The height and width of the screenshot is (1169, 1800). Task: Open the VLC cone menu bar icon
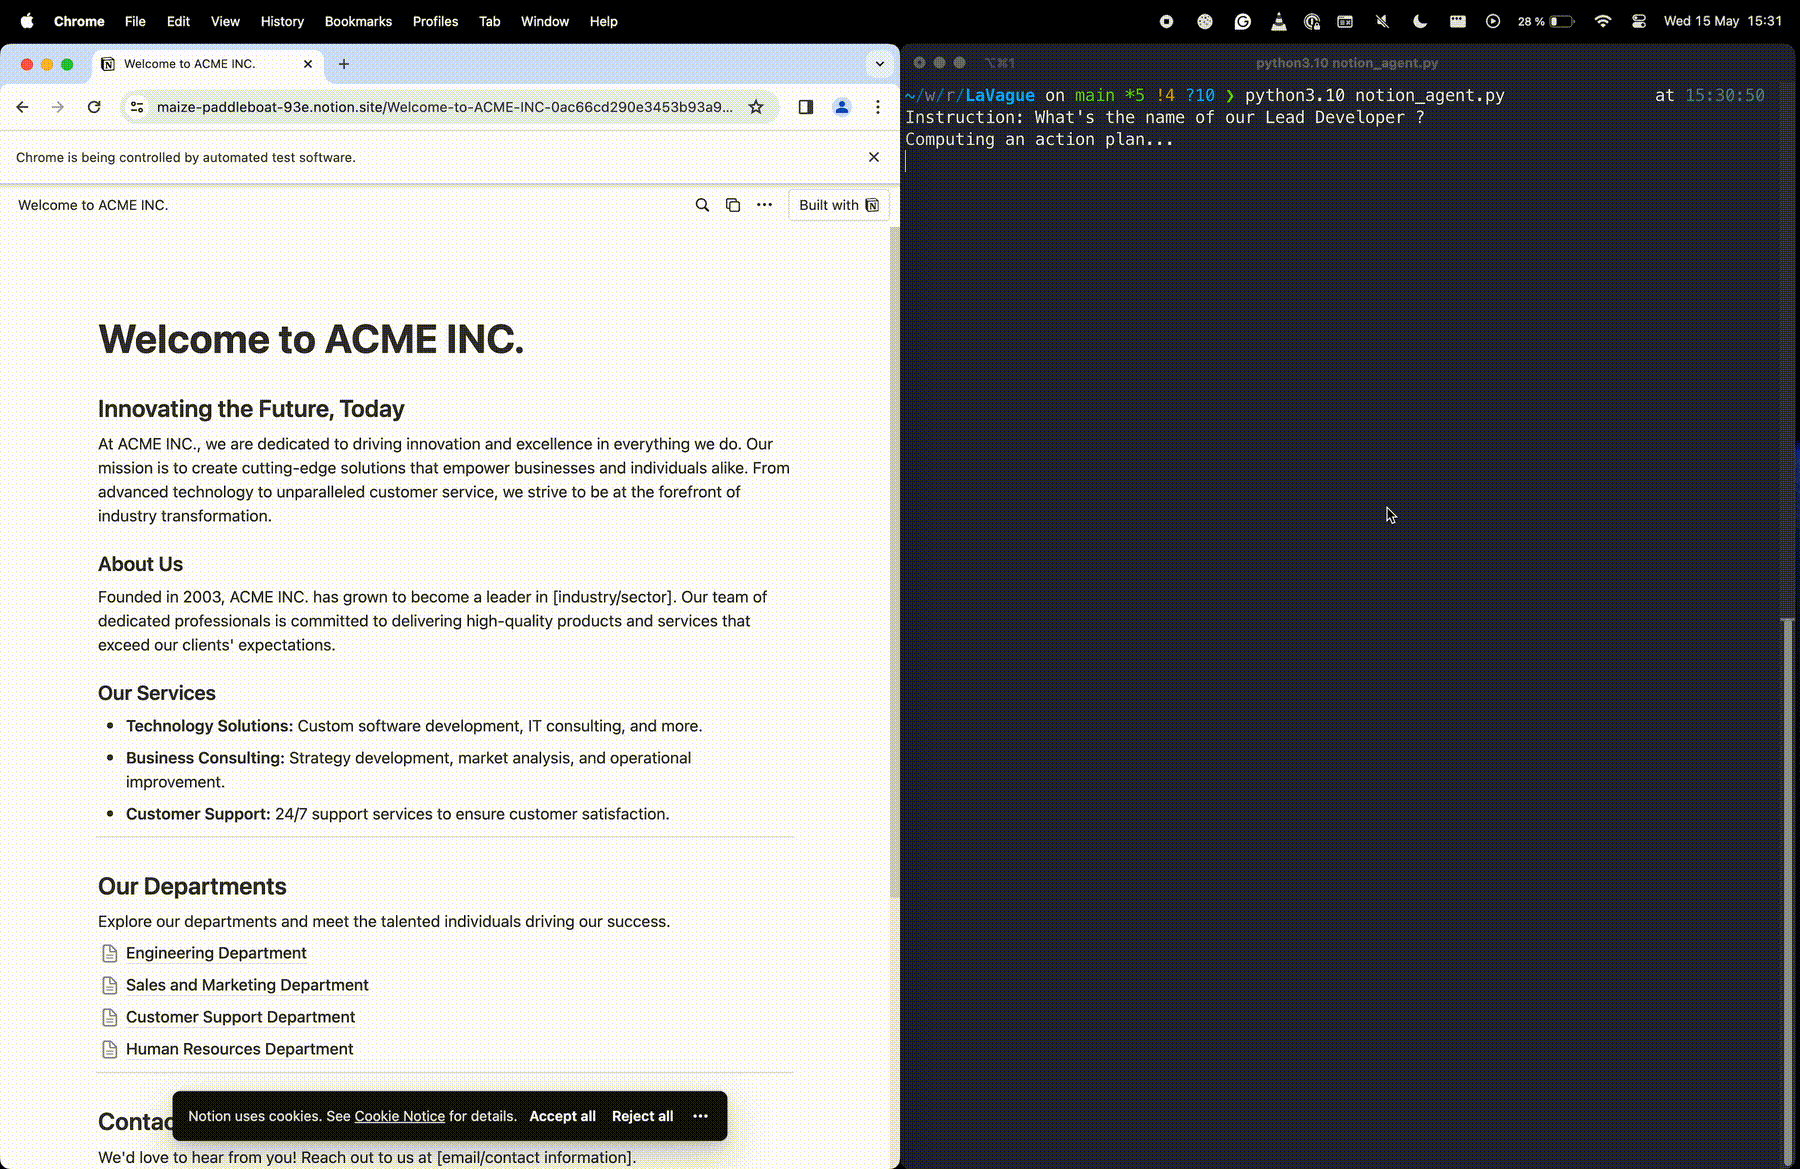[x=1279, y=21]
